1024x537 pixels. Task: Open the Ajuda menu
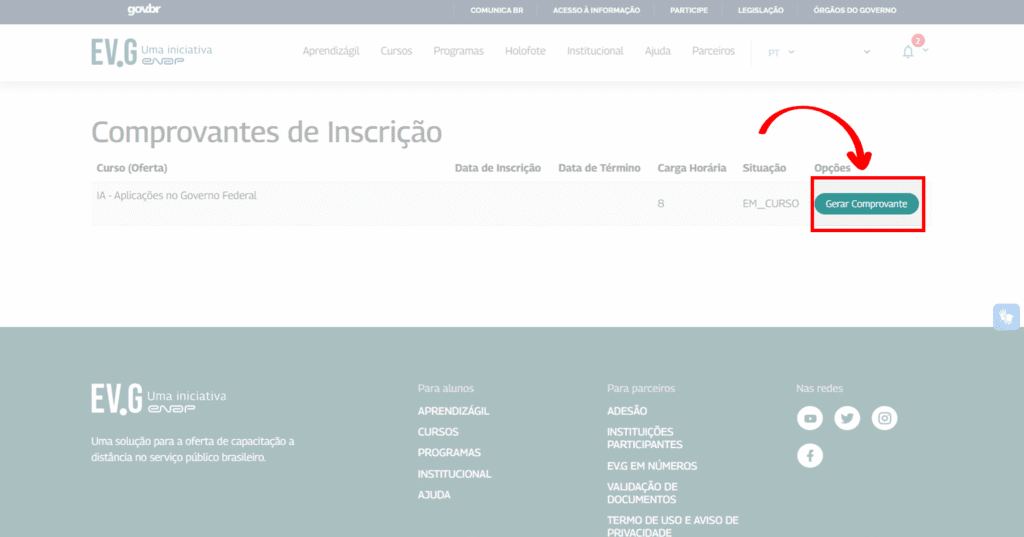(658, 51)
